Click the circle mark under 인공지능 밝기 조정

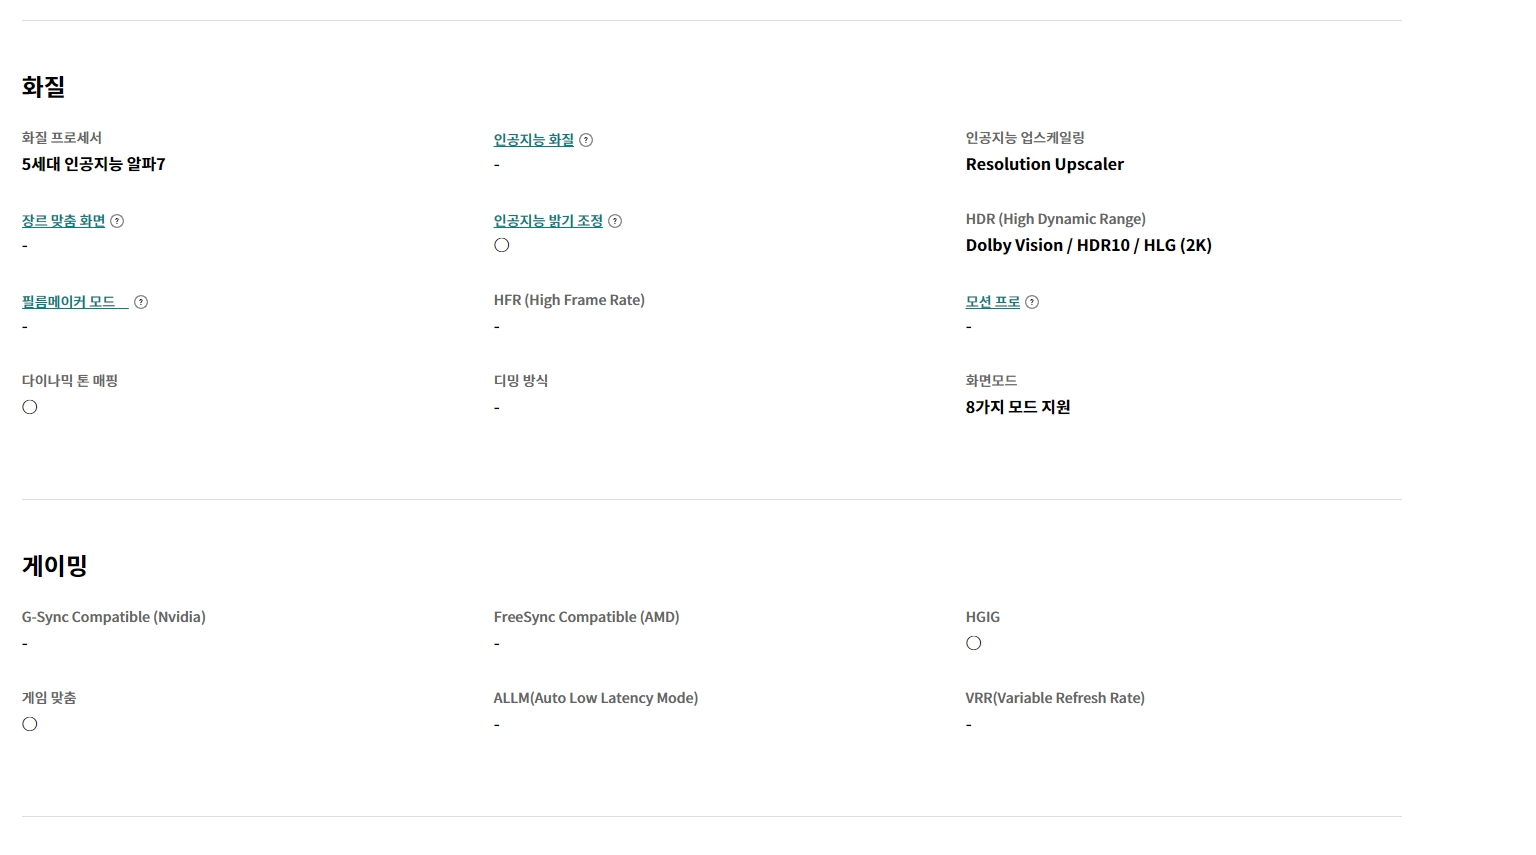pyautogui.click(x=502, y=245)
